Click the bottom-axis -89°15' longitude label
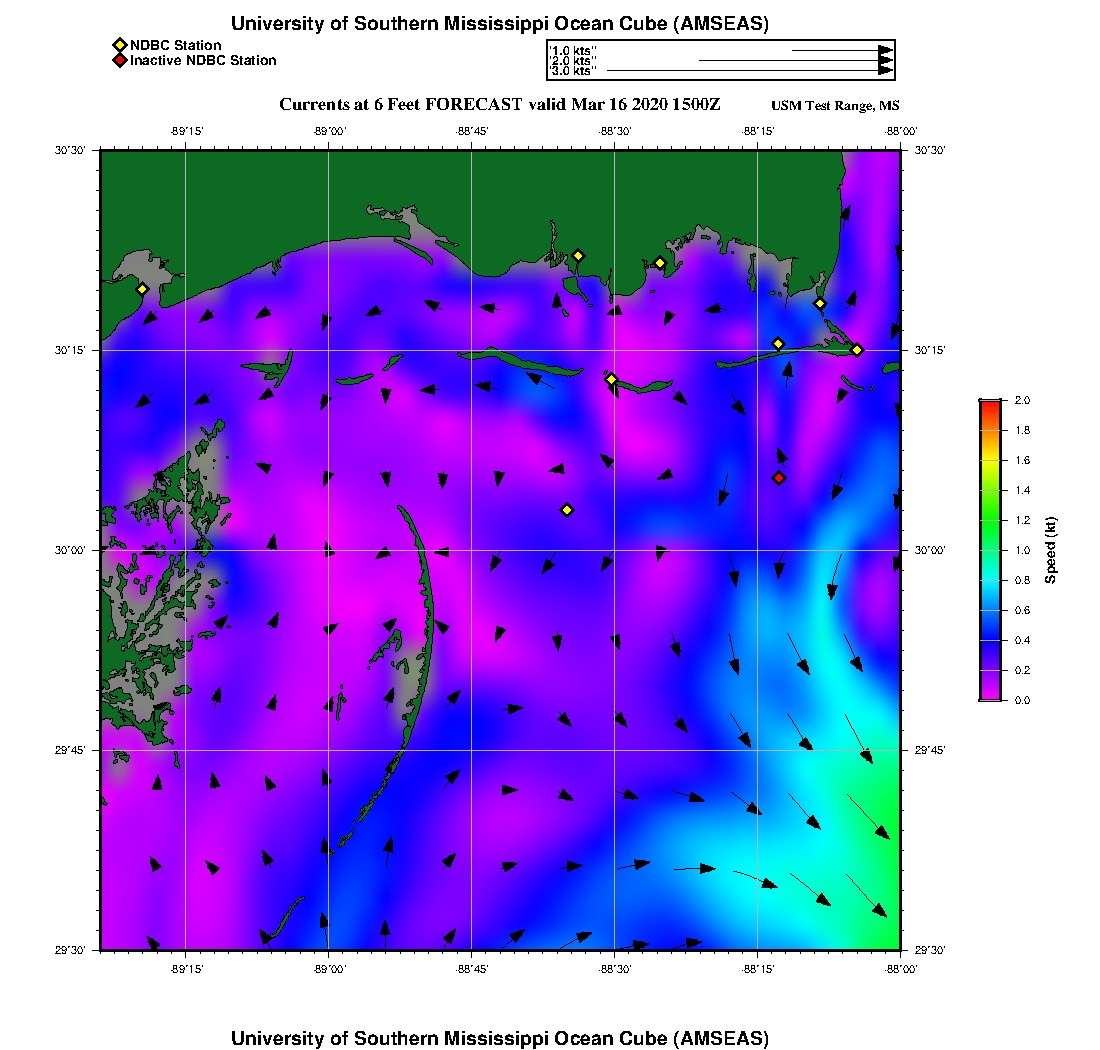This screenshot has width=1100, height=1050. [x=187, y=969]
